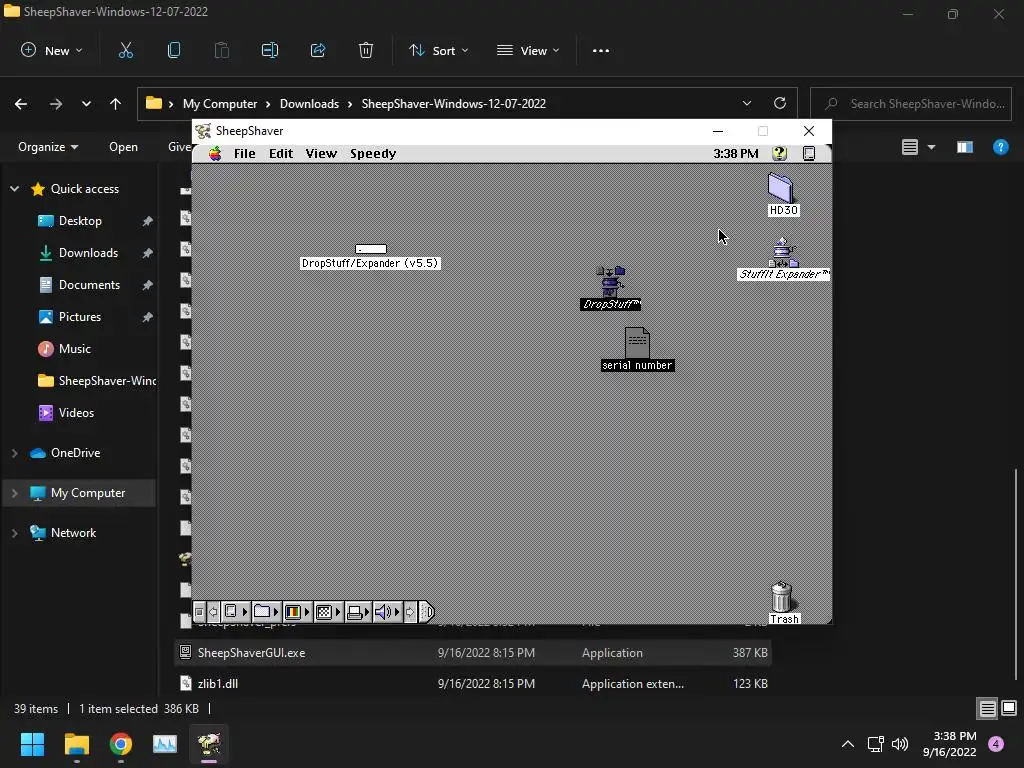1024x768 pixels.
Task: Open Explorer help question-mark icon
Action: point(1000,147)
